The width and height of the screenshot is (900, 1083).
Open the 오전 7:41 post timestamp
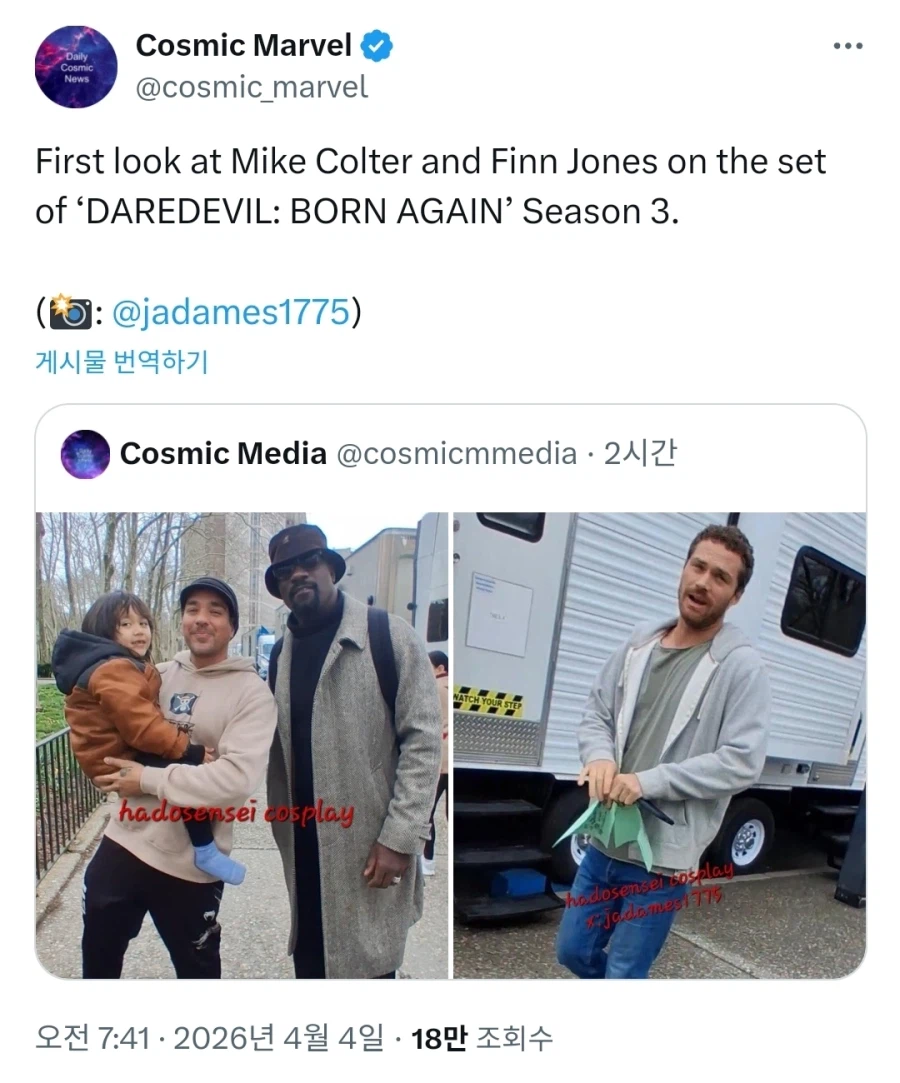coord(92,1037)
